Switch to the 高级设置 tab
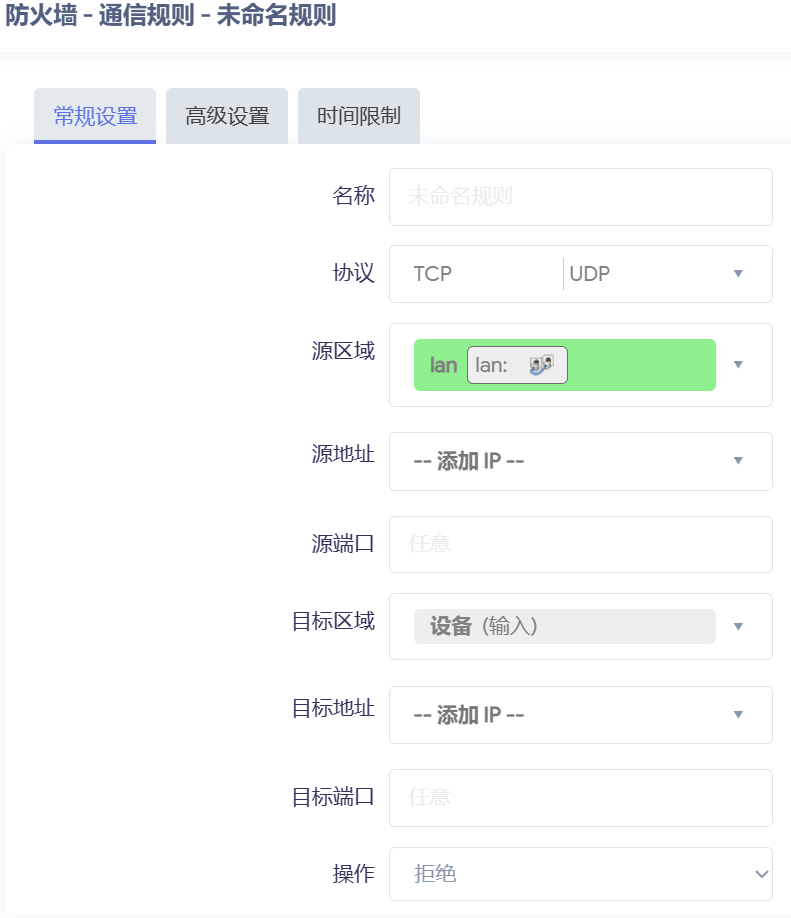Screen dimensions: 791x918 coord(226,115)
